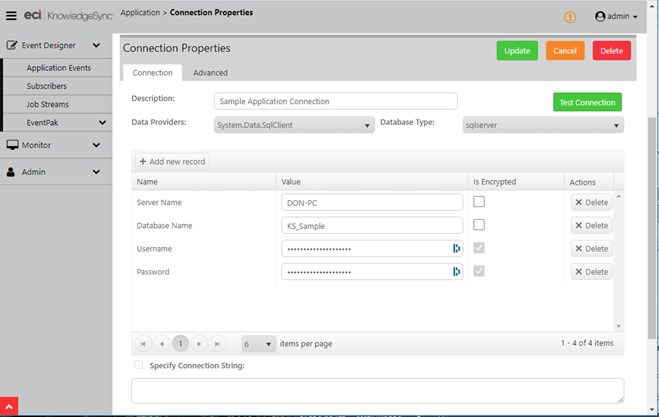Image resolution: width=659 pixels, height=417 pixels.
Task: Open the hamburger navigation menu
Action: click(11, 16)
